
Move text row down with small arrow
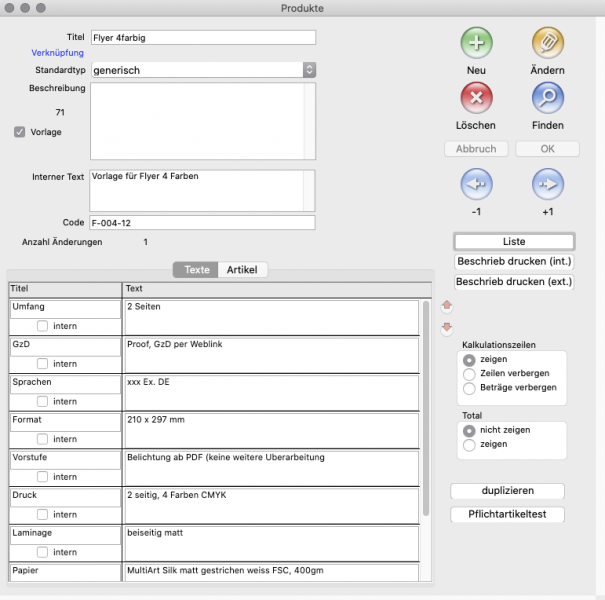point(446,327)
